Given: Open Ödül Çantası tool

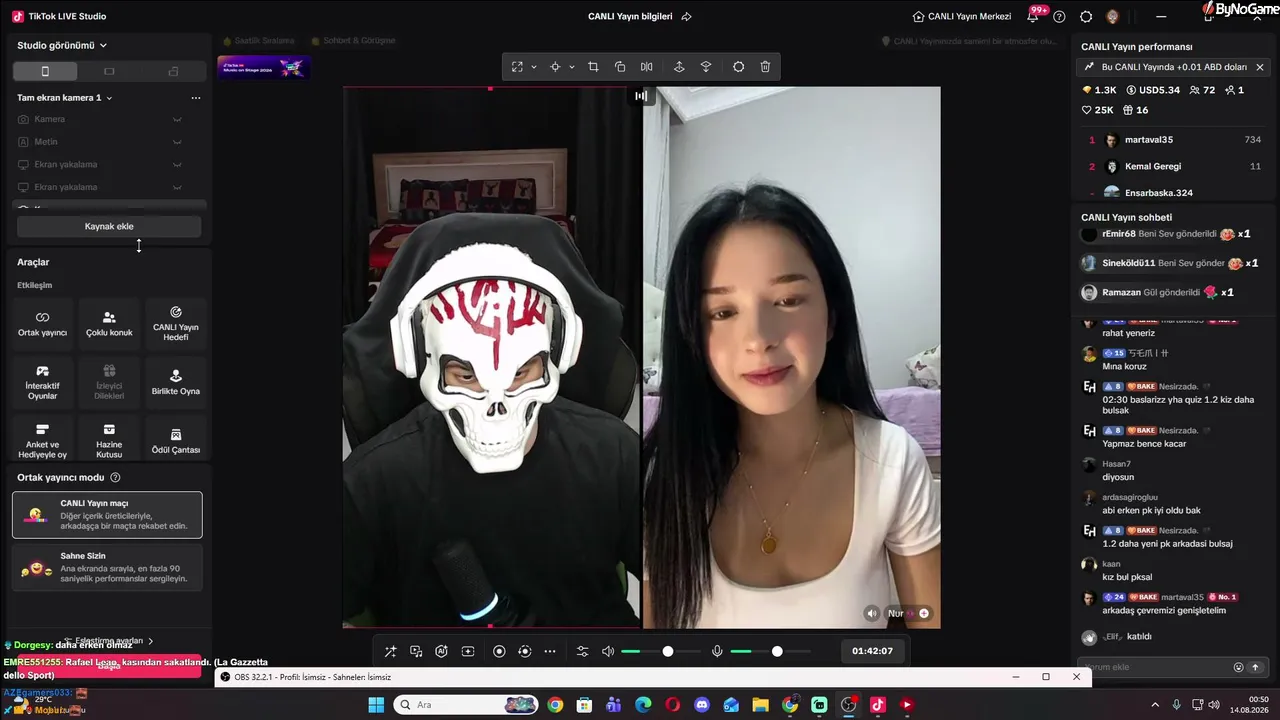Looking at the screenshot, I should (176, 440).
